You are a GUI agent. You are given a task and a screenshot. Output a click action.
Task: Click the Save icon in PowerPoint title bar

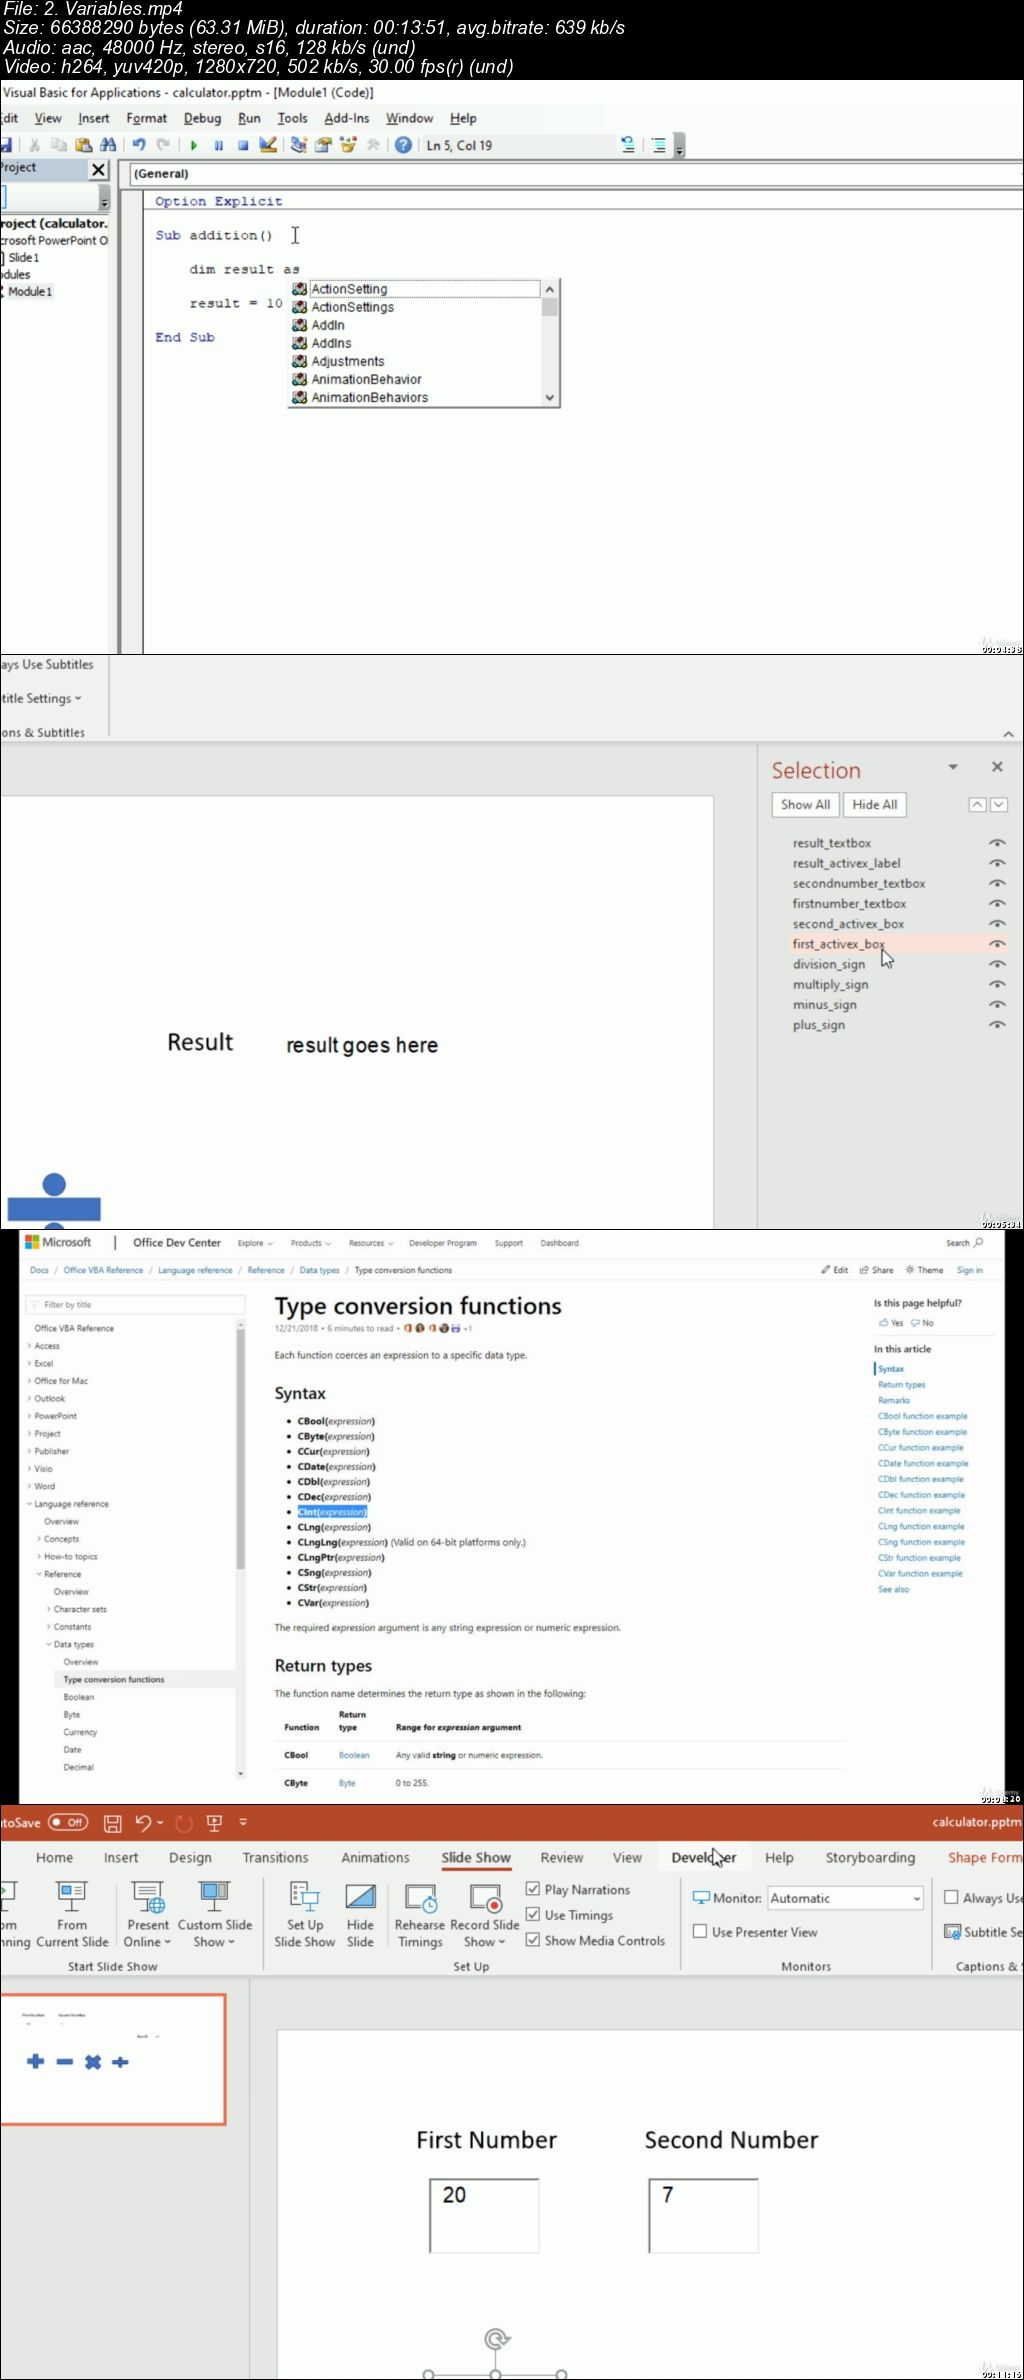coord(113,1823)
